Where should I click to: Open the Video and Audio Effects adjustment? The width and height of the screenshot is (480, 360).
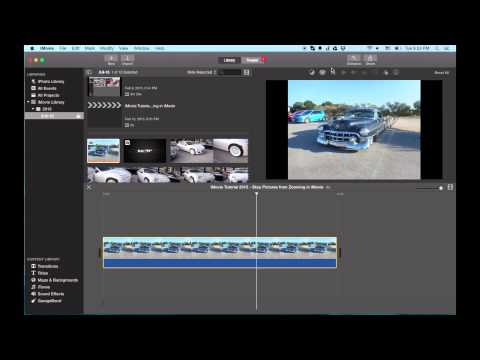click(386, 72)
